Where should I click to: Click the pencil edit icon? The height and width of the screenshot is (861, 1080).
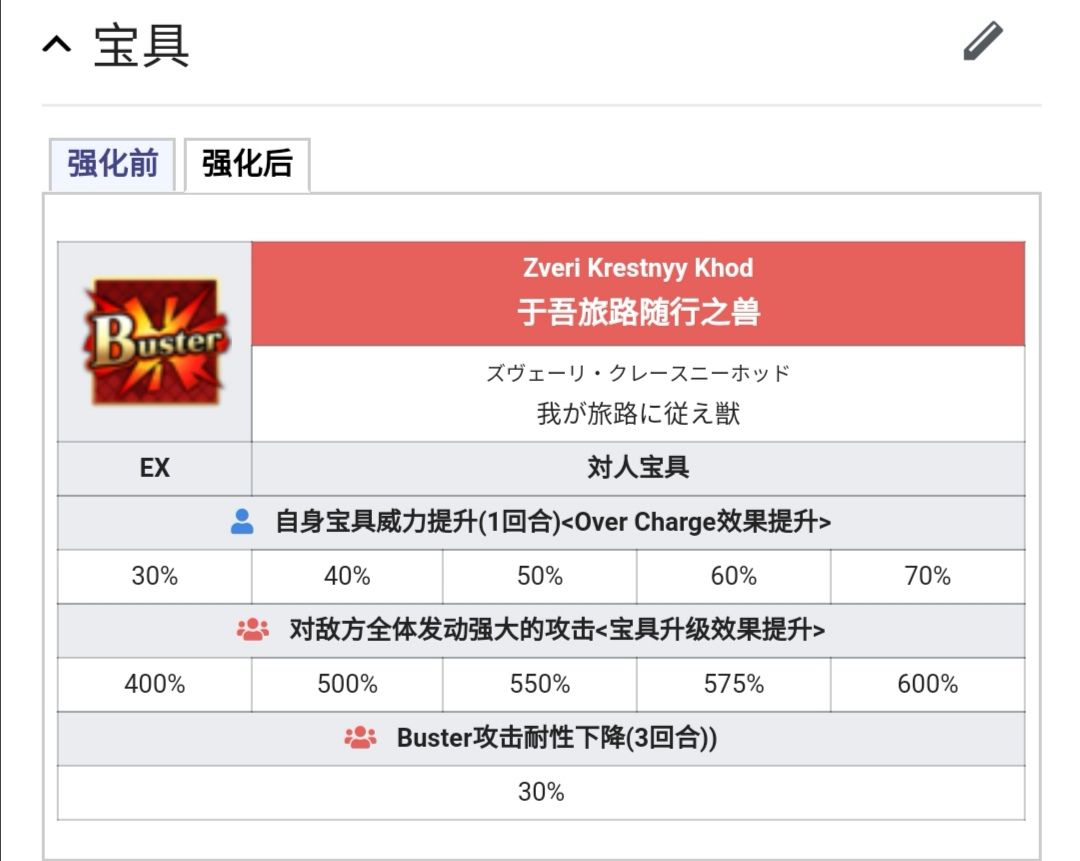pyautogui.click(x=983, y=41)
